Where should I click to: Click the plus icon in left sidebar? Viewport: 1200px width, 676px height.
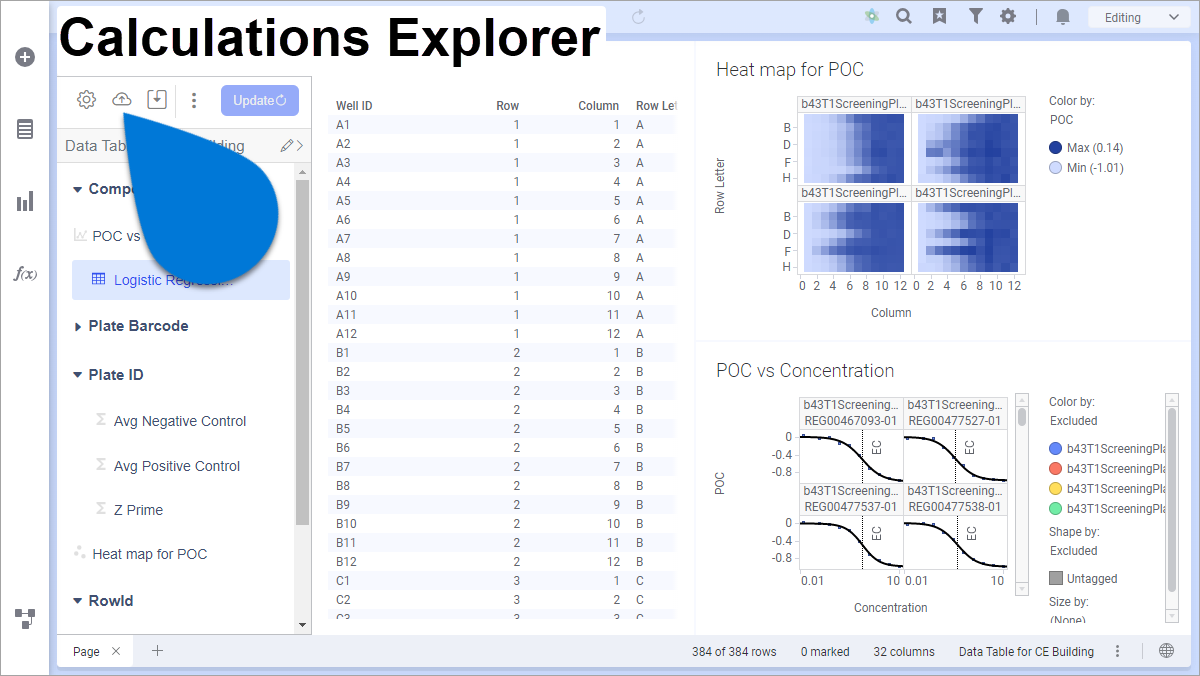point(25,57)
